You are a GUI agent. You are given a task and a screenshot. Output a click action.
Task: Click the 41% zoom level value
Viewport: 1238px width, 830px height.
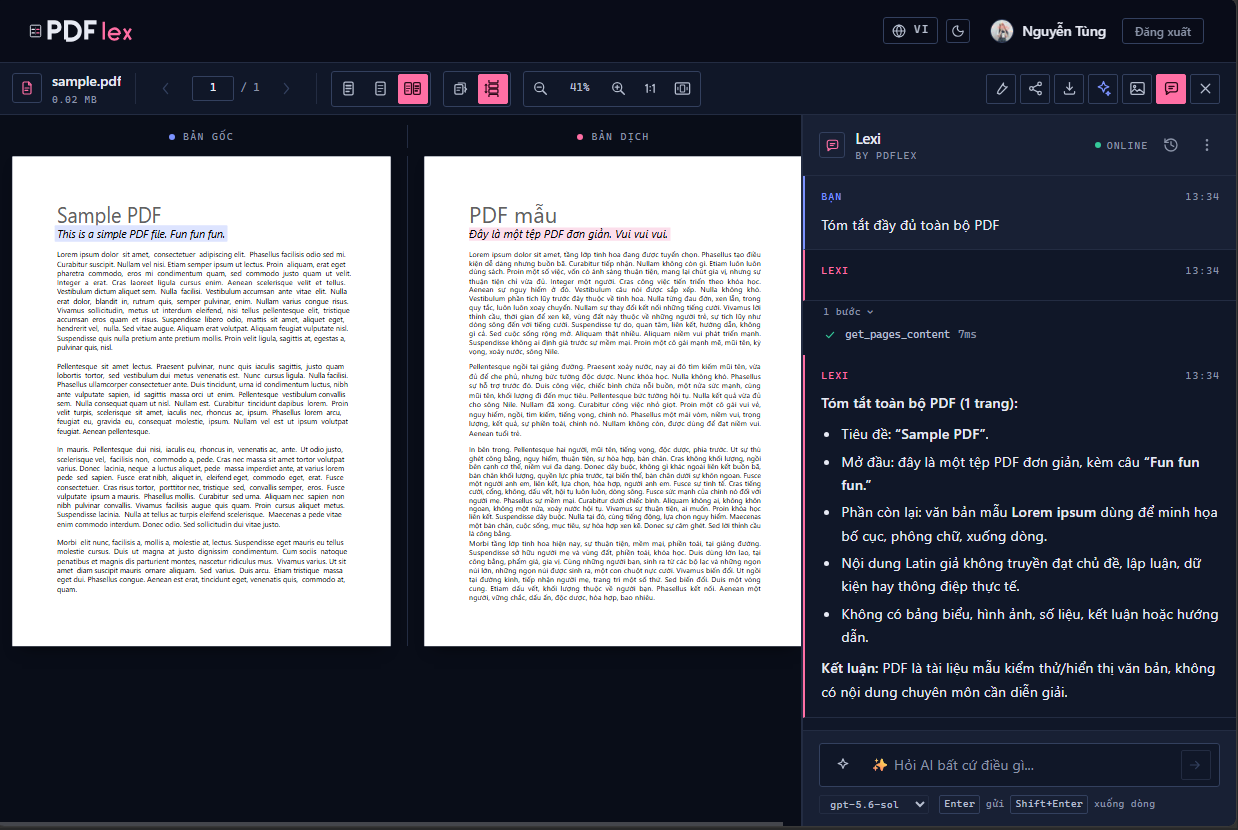click(580, 88)
